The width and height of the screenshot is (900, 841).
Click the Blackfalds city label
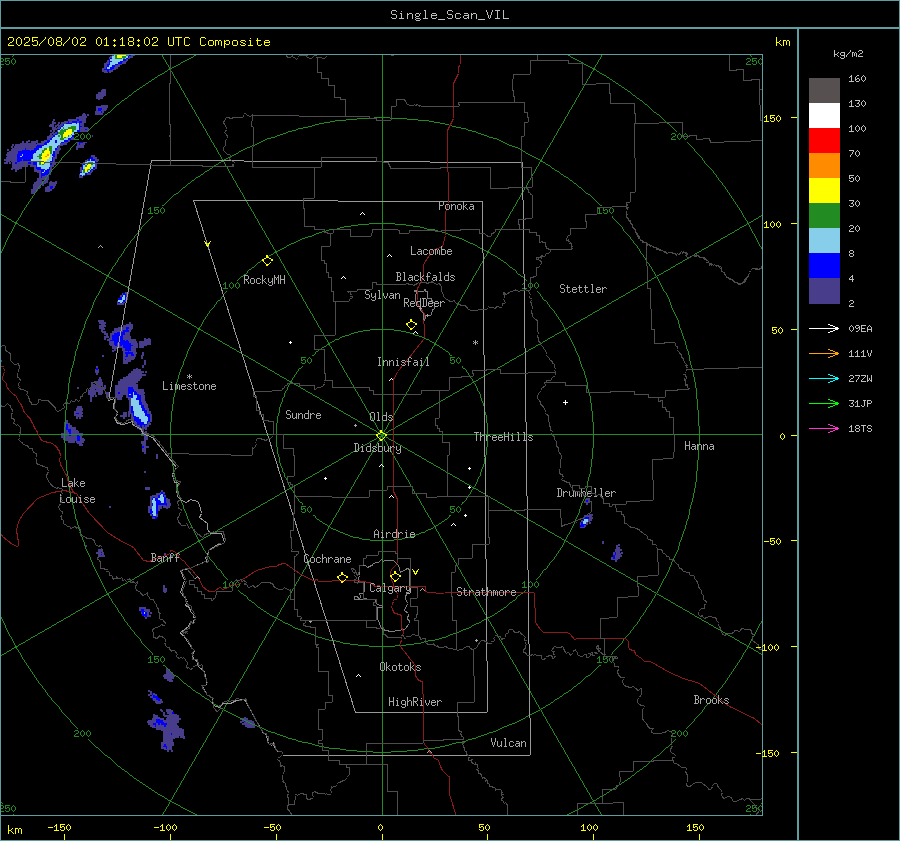coord(425,277)
